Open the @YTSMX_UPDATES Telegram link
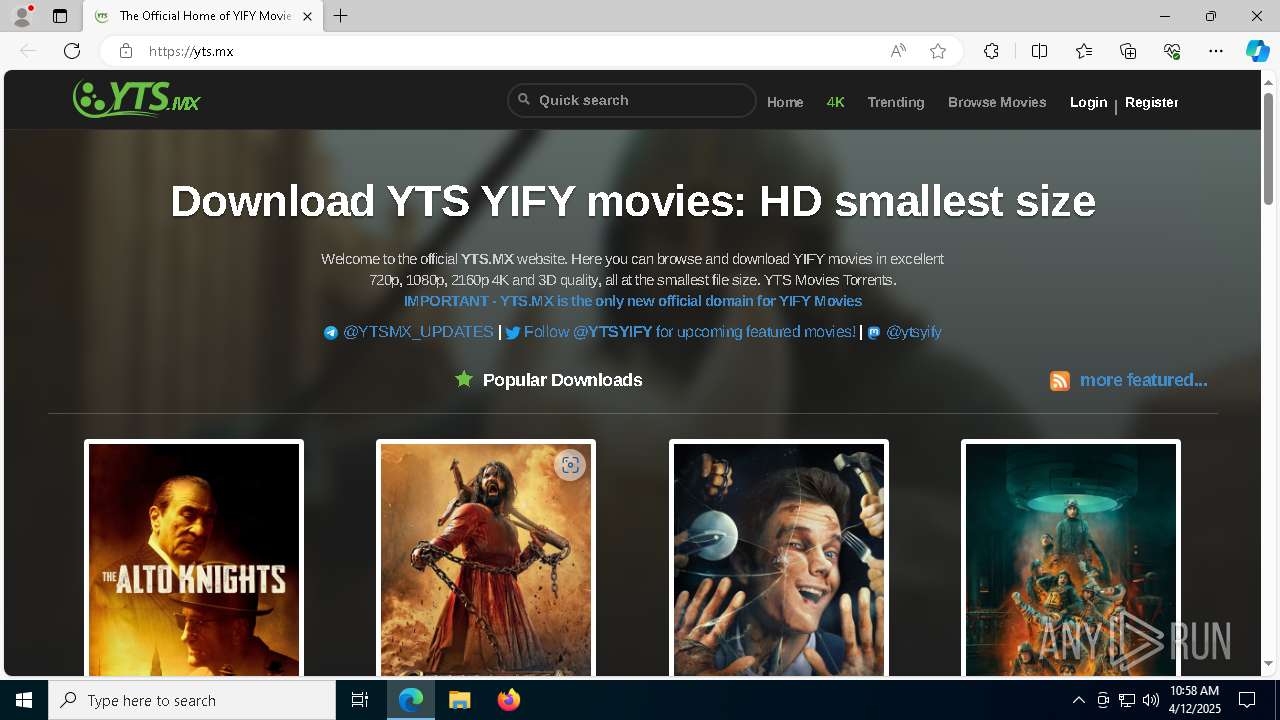This screenshot has width=1280, height=720. point(408,332)
